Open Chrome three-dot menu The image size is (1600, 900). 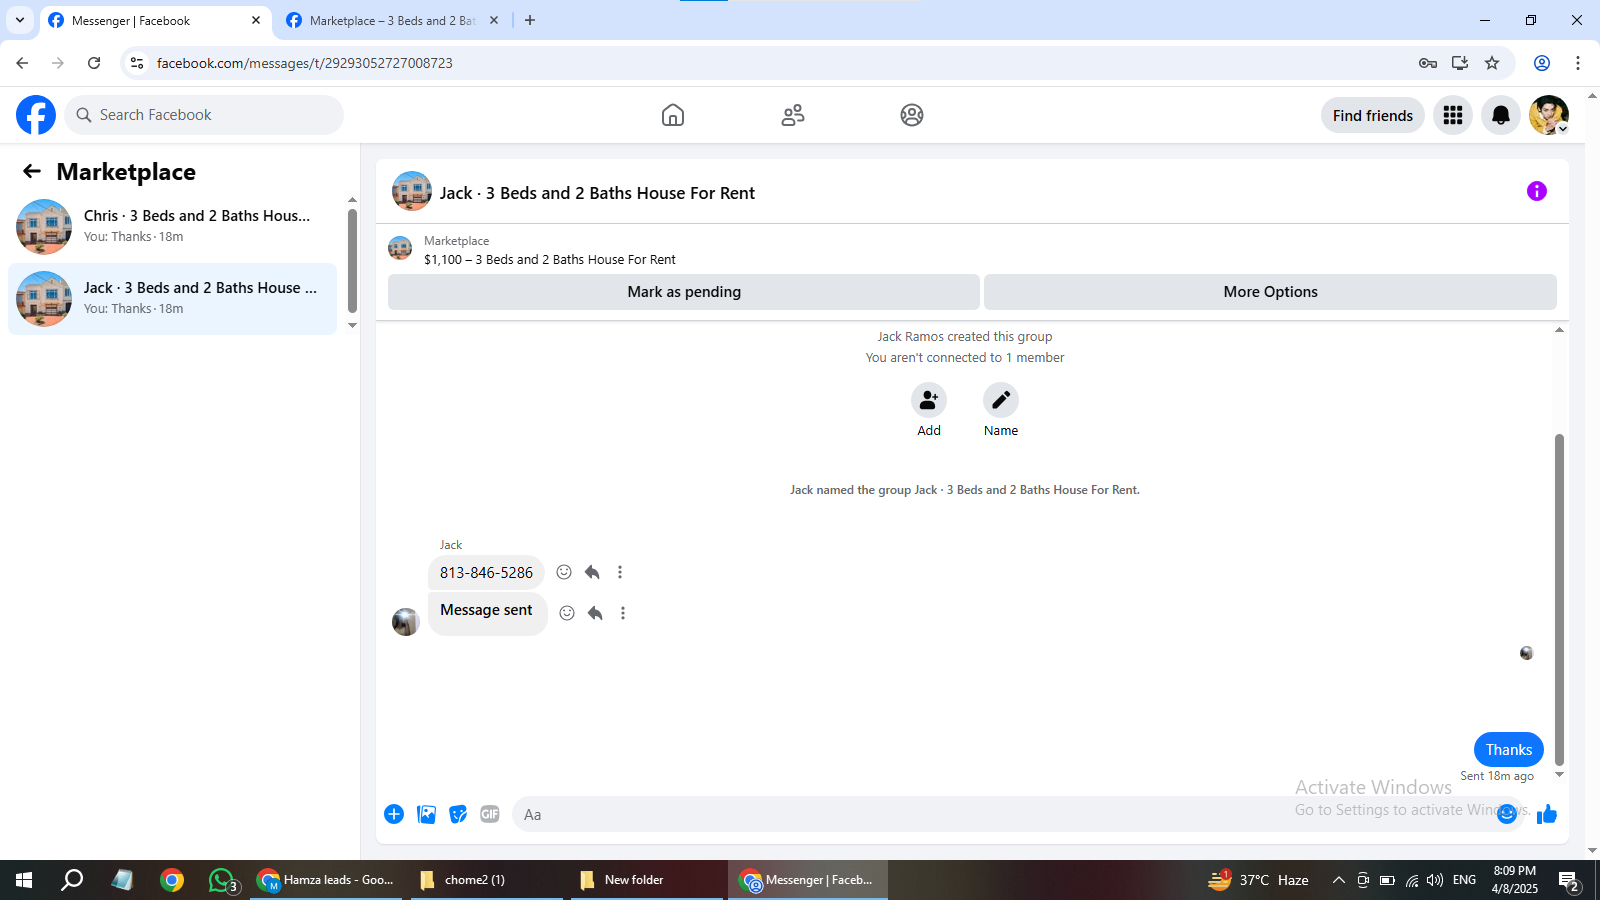click(x=1578, y=63)
